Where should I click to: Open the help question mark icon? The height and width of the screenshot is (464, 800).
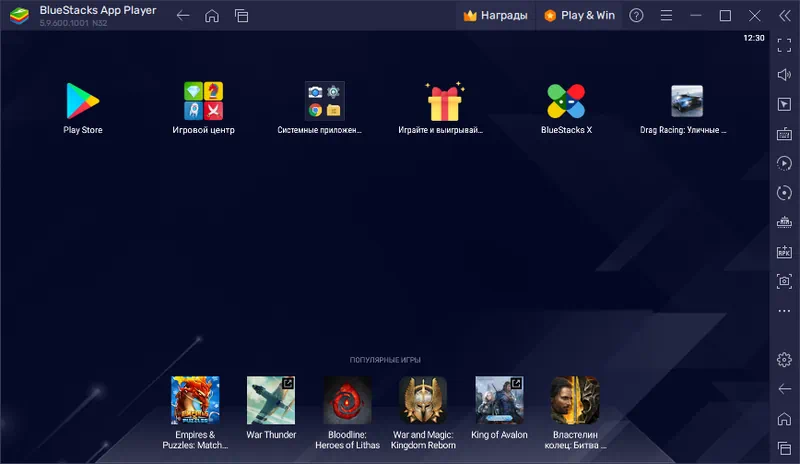coord(636,15)
